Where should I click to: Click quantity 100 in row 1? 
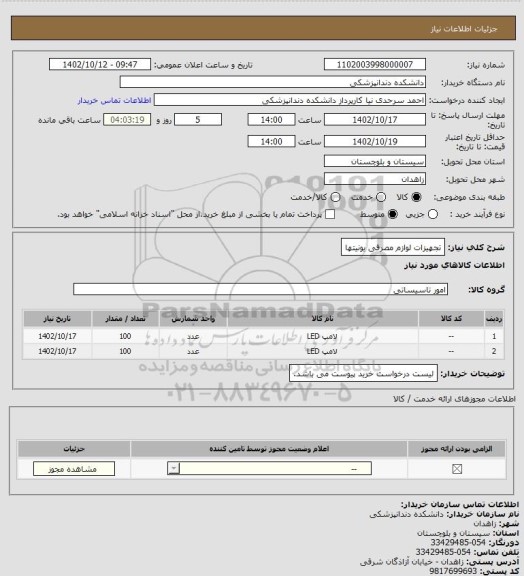pyautogui.click(x=125, y=336)
